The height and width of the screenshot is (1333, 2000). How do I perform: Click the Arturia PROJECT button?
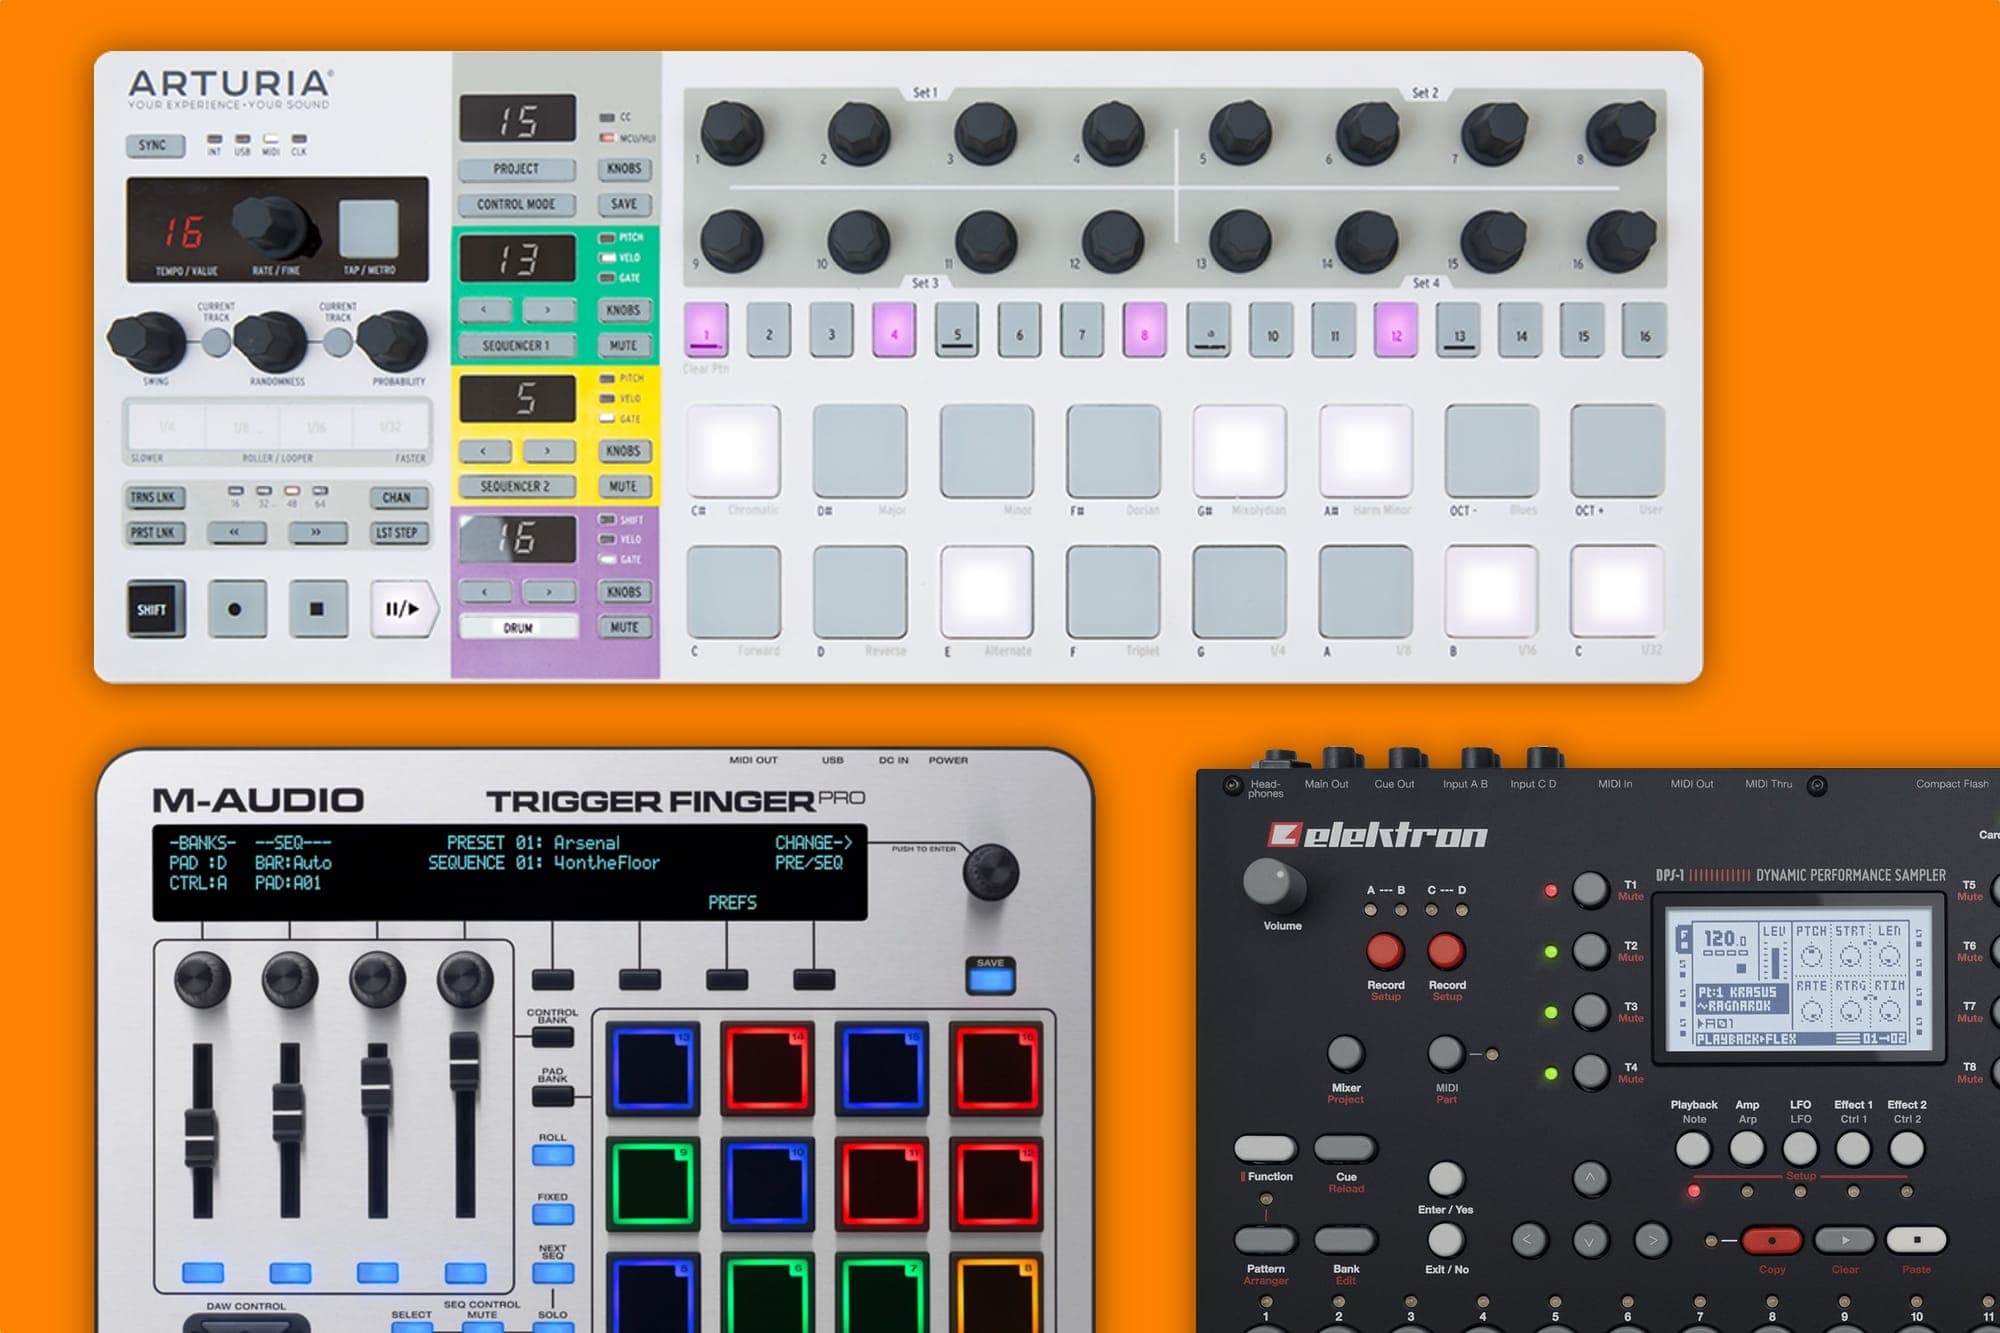pyautogui.click(x=516, y=169)
